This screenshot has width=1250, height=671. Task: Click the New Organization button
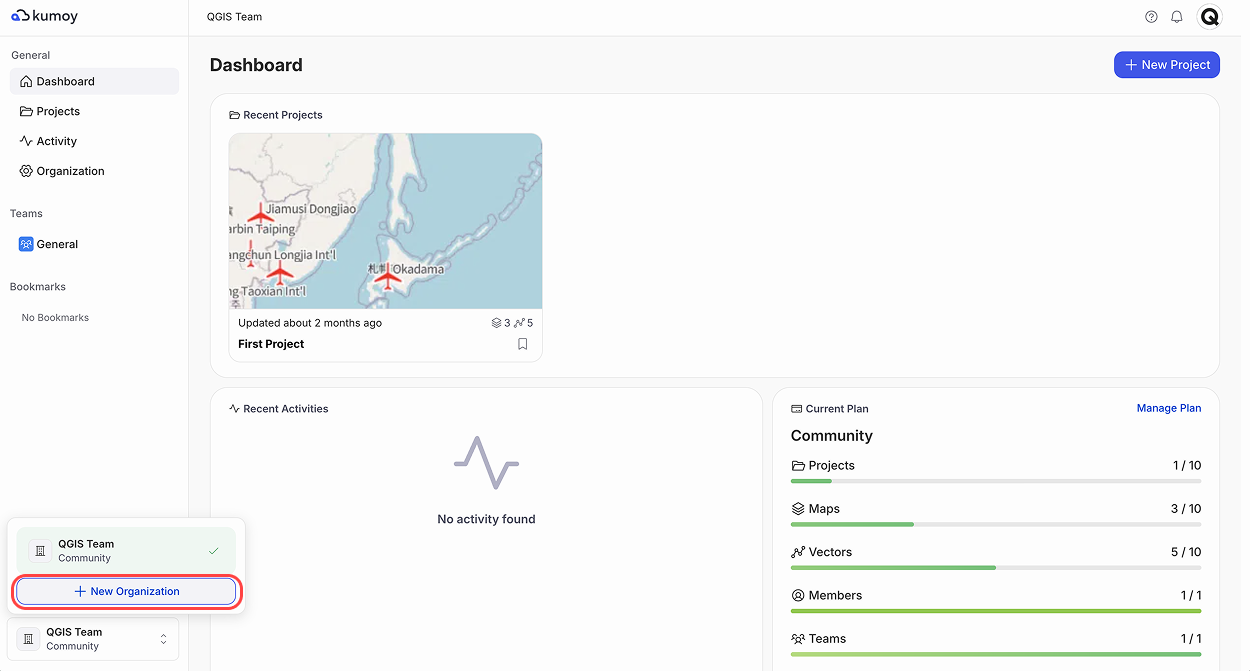click(126, 591)
